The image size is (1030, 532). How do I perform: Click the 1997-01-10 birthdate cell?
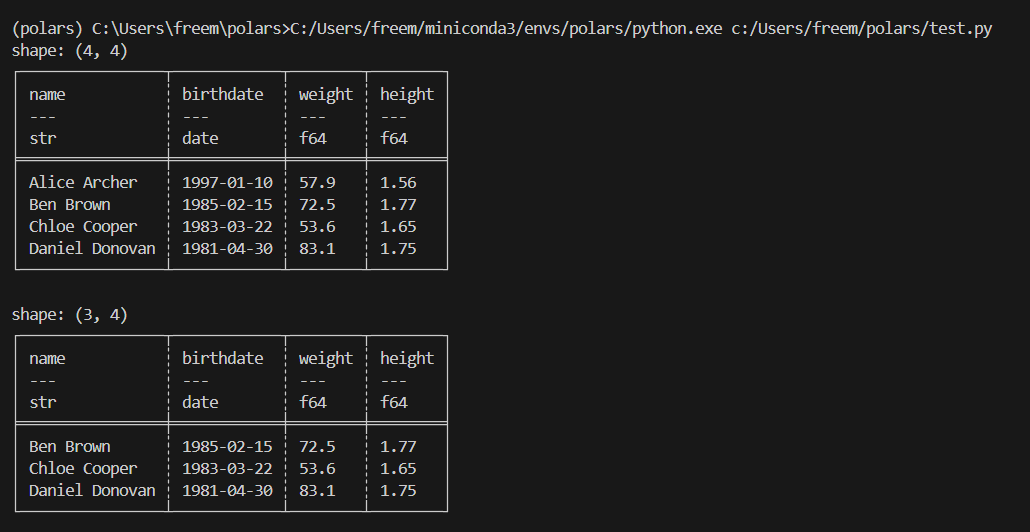tap(227, 183)
